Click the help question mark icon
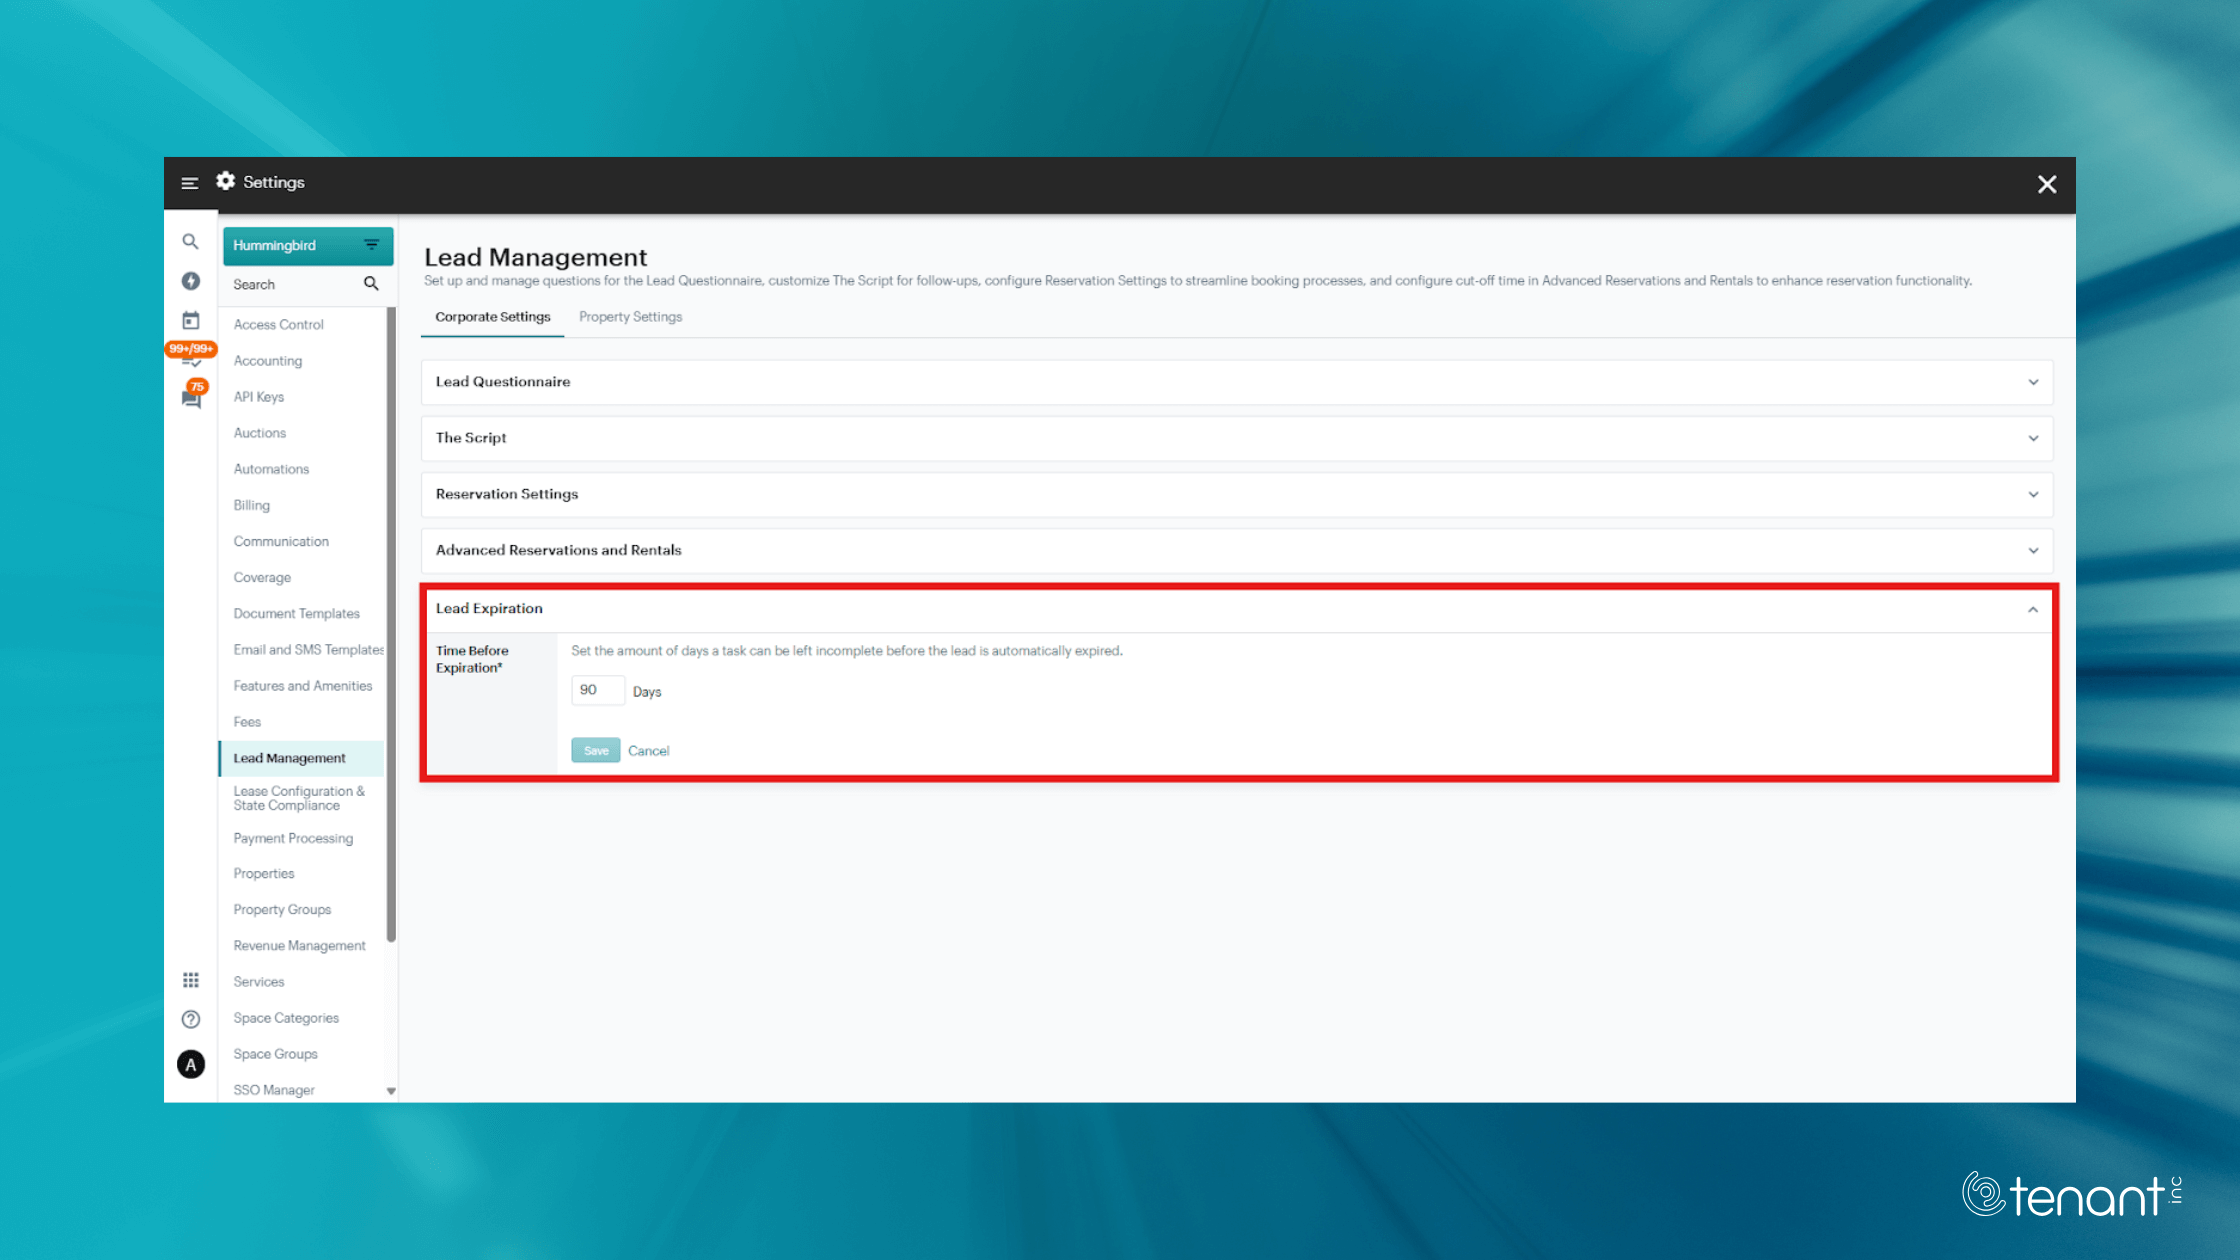The width and height of the screenshot is (2240, 1260). point(190,1019)
